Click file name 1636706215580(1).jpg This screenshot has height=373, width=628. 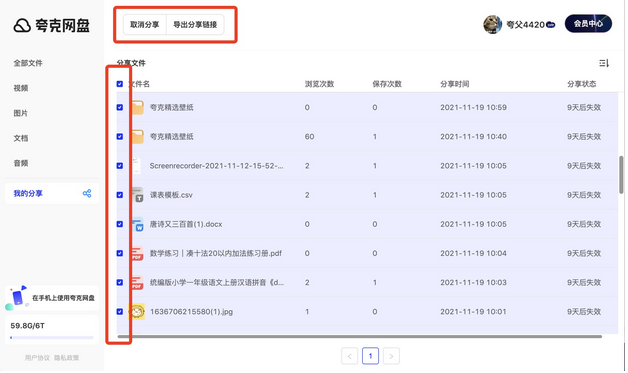192,313
